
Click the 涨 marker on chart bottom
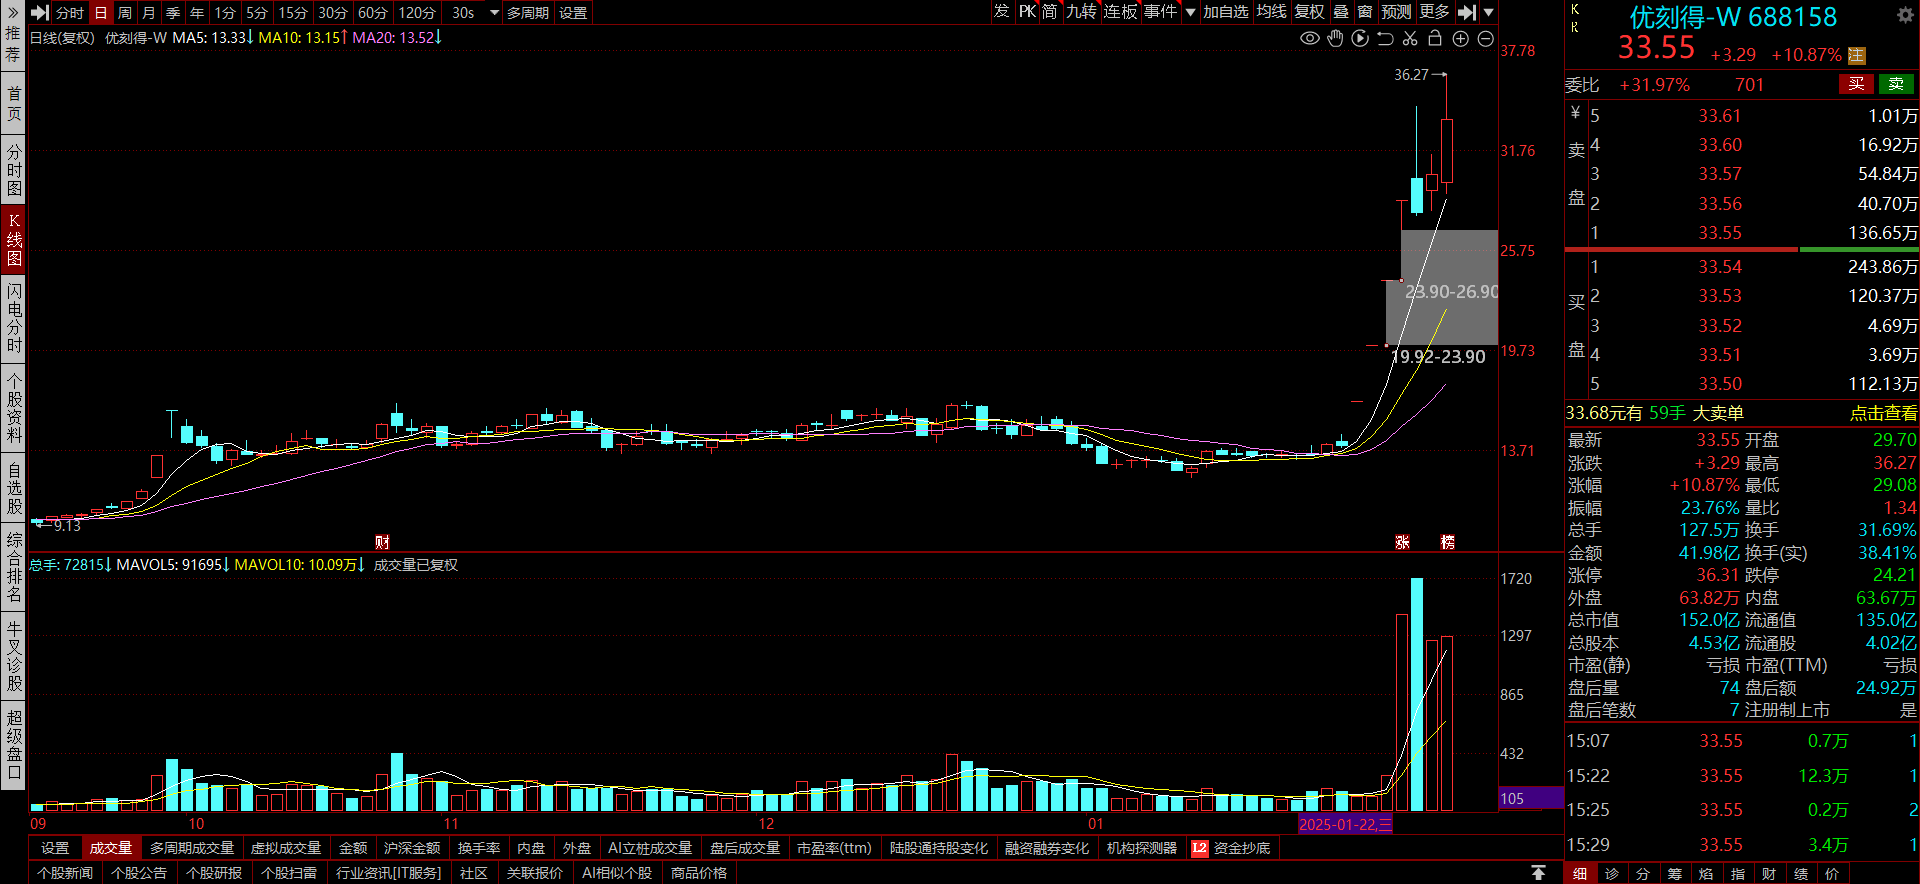[1402, 542]
